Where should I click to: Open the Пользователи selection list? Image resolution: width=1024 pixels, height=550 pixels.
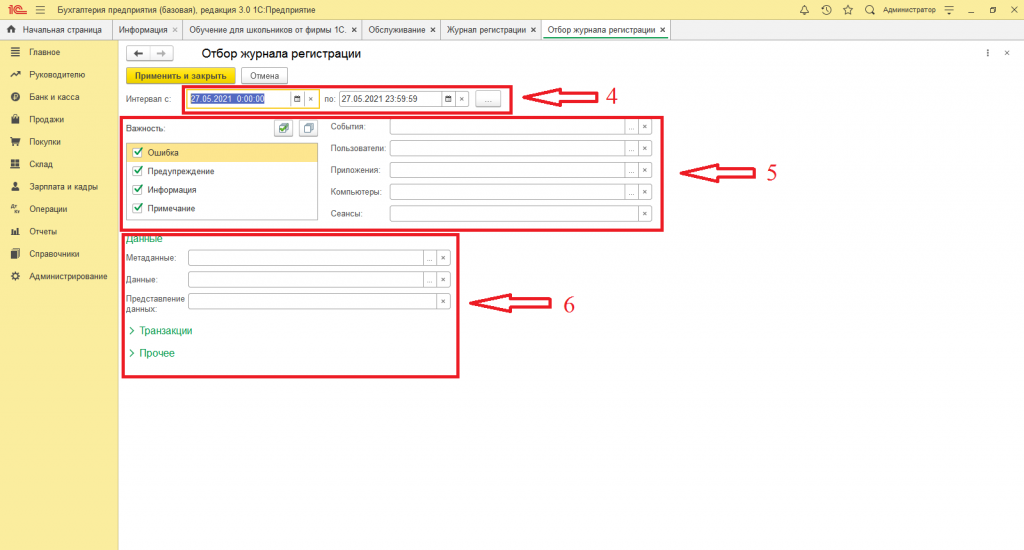point(631,148)
